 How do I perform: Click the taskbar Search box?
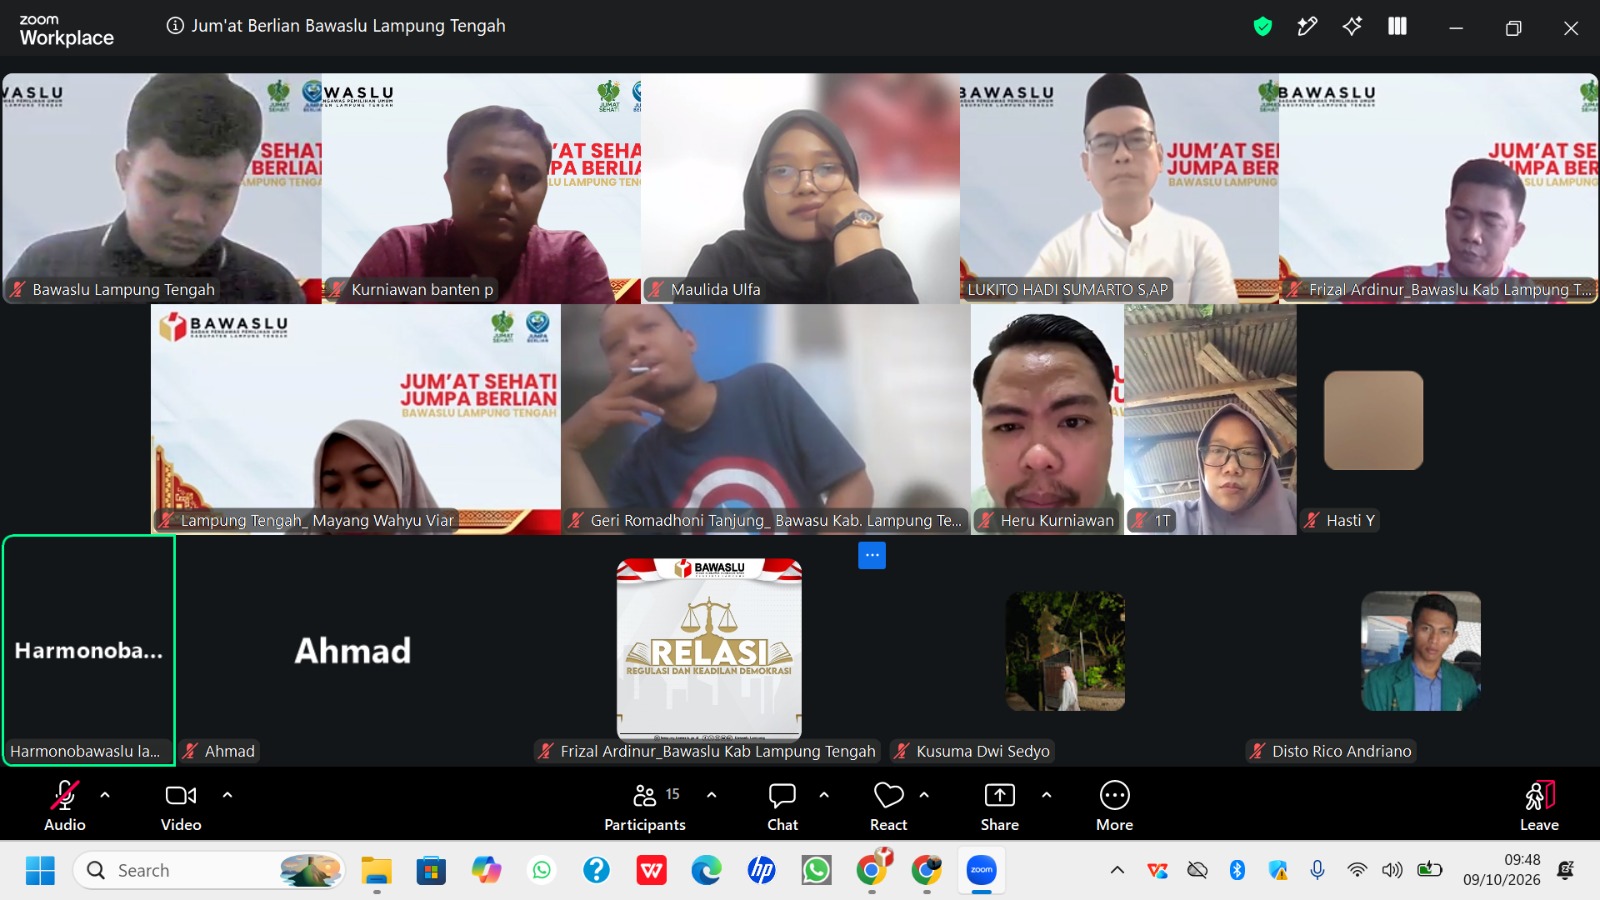point(209,870)
